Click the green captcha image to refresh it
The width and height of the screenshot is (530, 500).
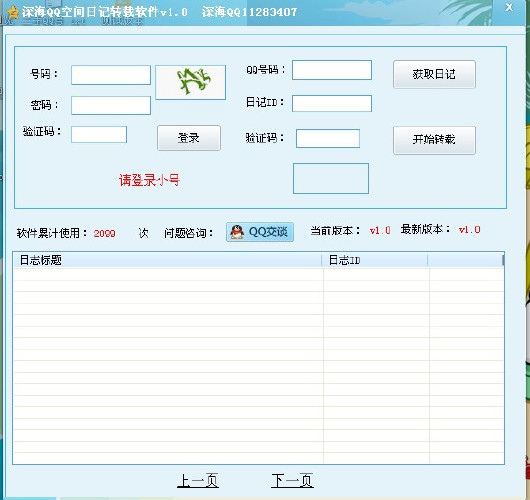coord(190,82)
